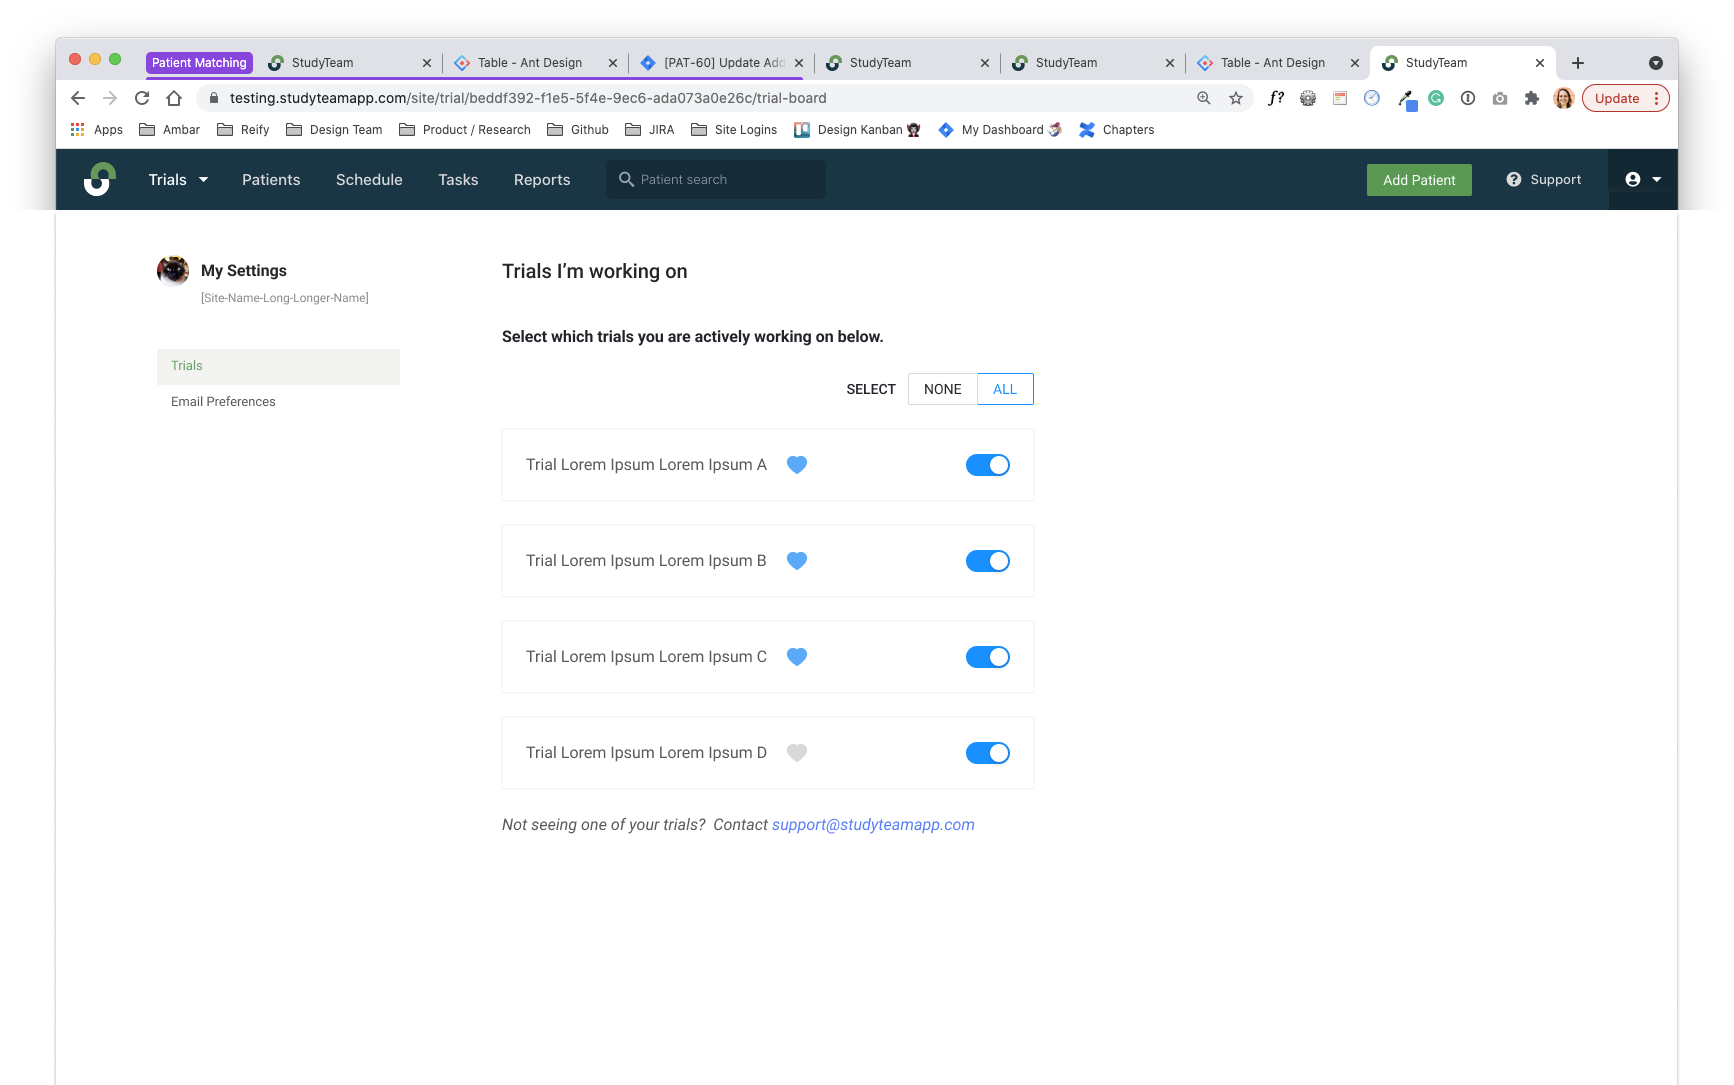The height and width of the screenshot is (1085, 1734).
Task: Expand the Trials navbar dropdown
Action: coord(179,180)
